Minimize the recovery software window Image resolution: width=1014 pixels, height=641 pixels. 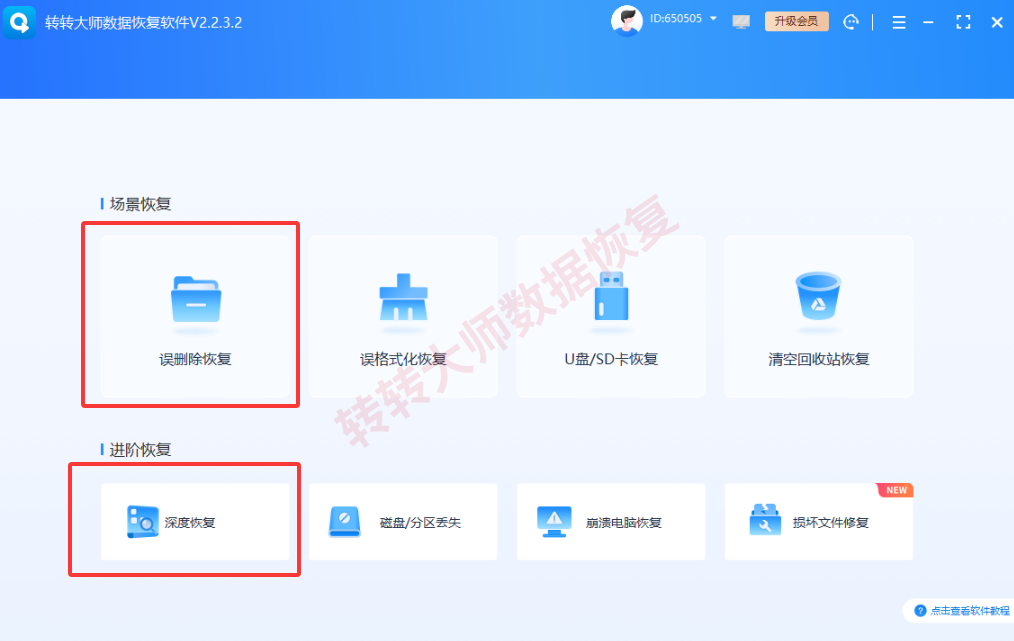(x=929, y=23)
